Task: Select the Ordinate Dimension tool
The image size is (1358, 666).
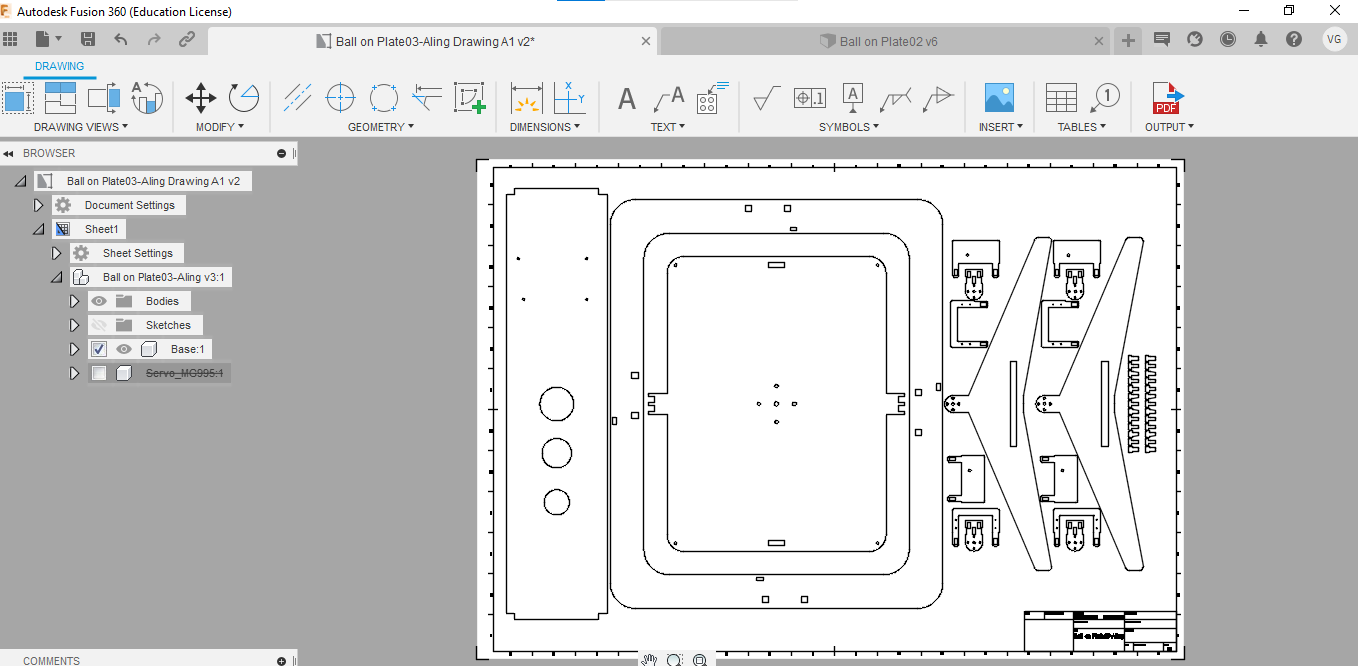Action: (569, 98)
